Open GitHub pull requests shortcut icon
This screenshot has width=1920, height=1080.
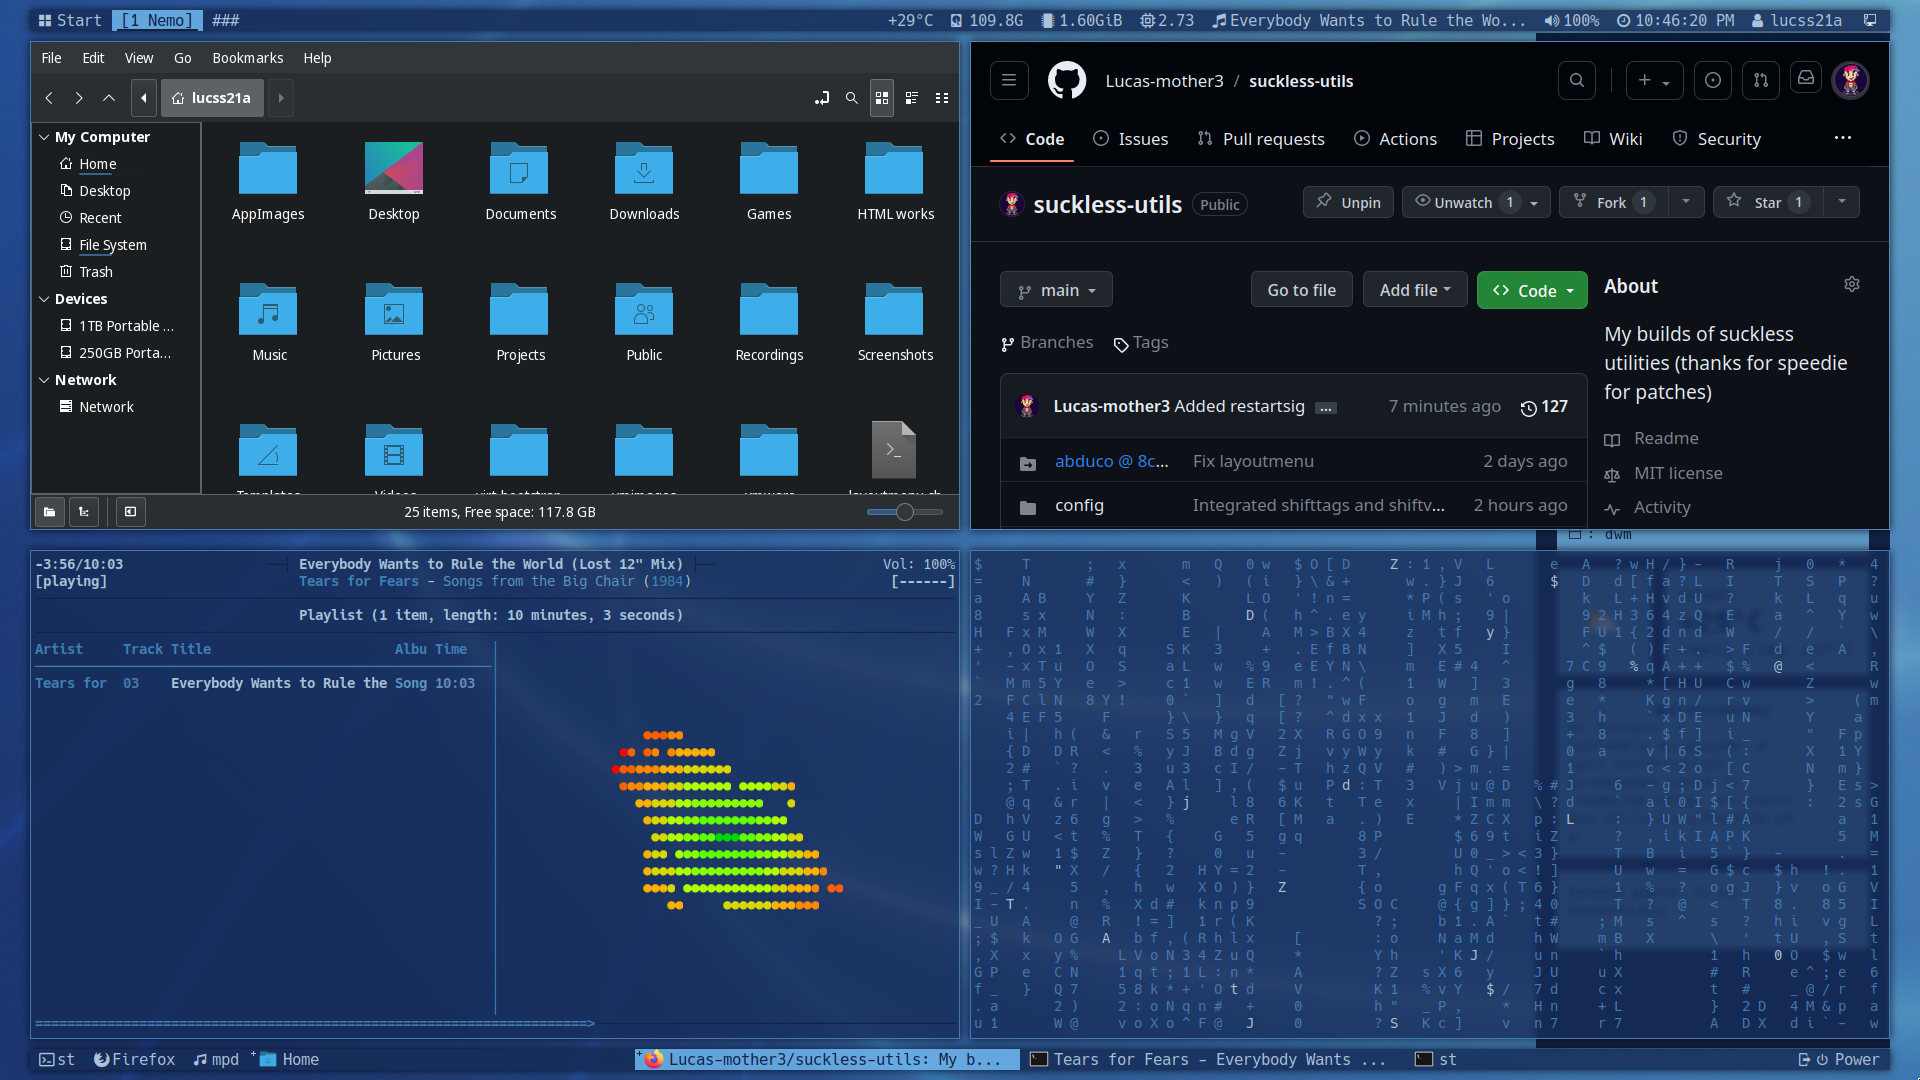coord(1761,80)
